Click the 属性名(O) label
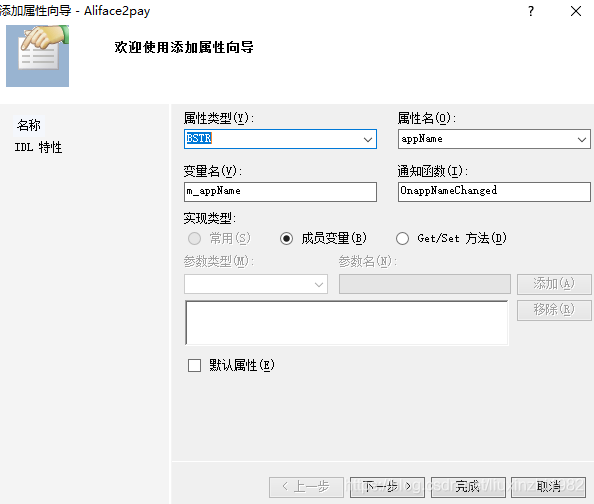Viewport: 594px width, 504px height. click(x=427, y=118)
